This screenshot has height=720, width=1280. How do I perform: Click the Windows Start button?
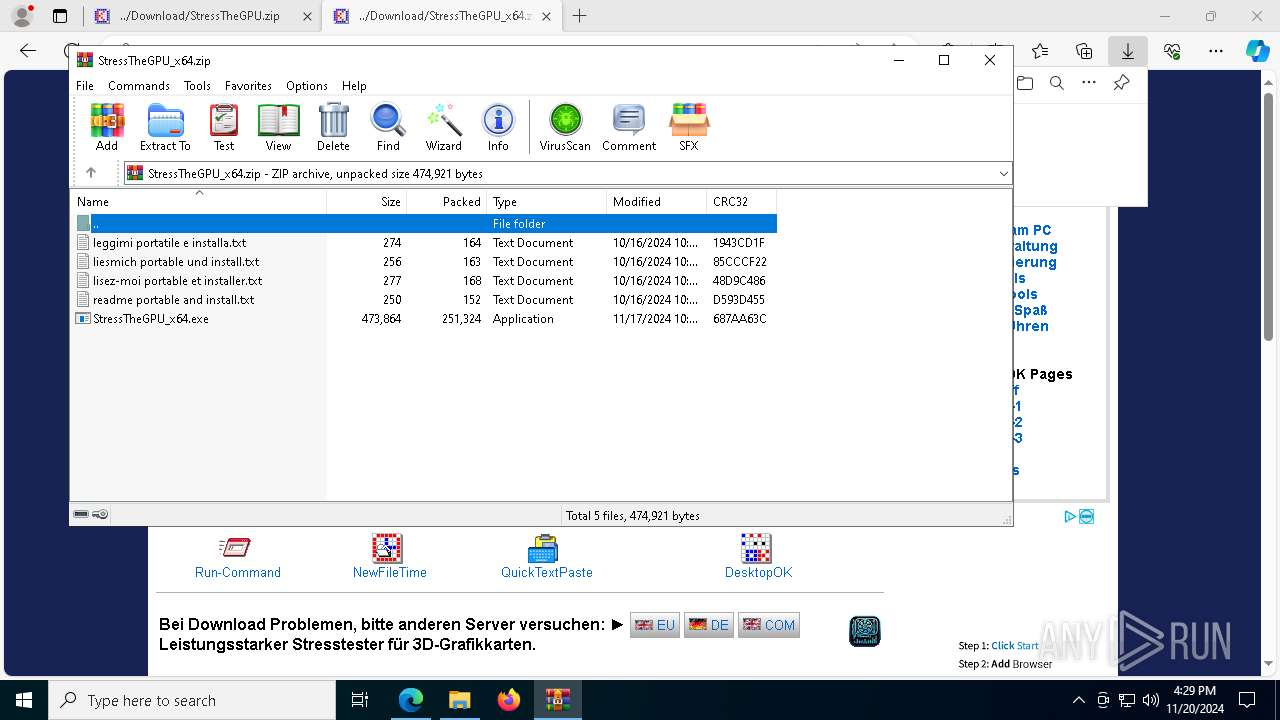pos(24,700)
